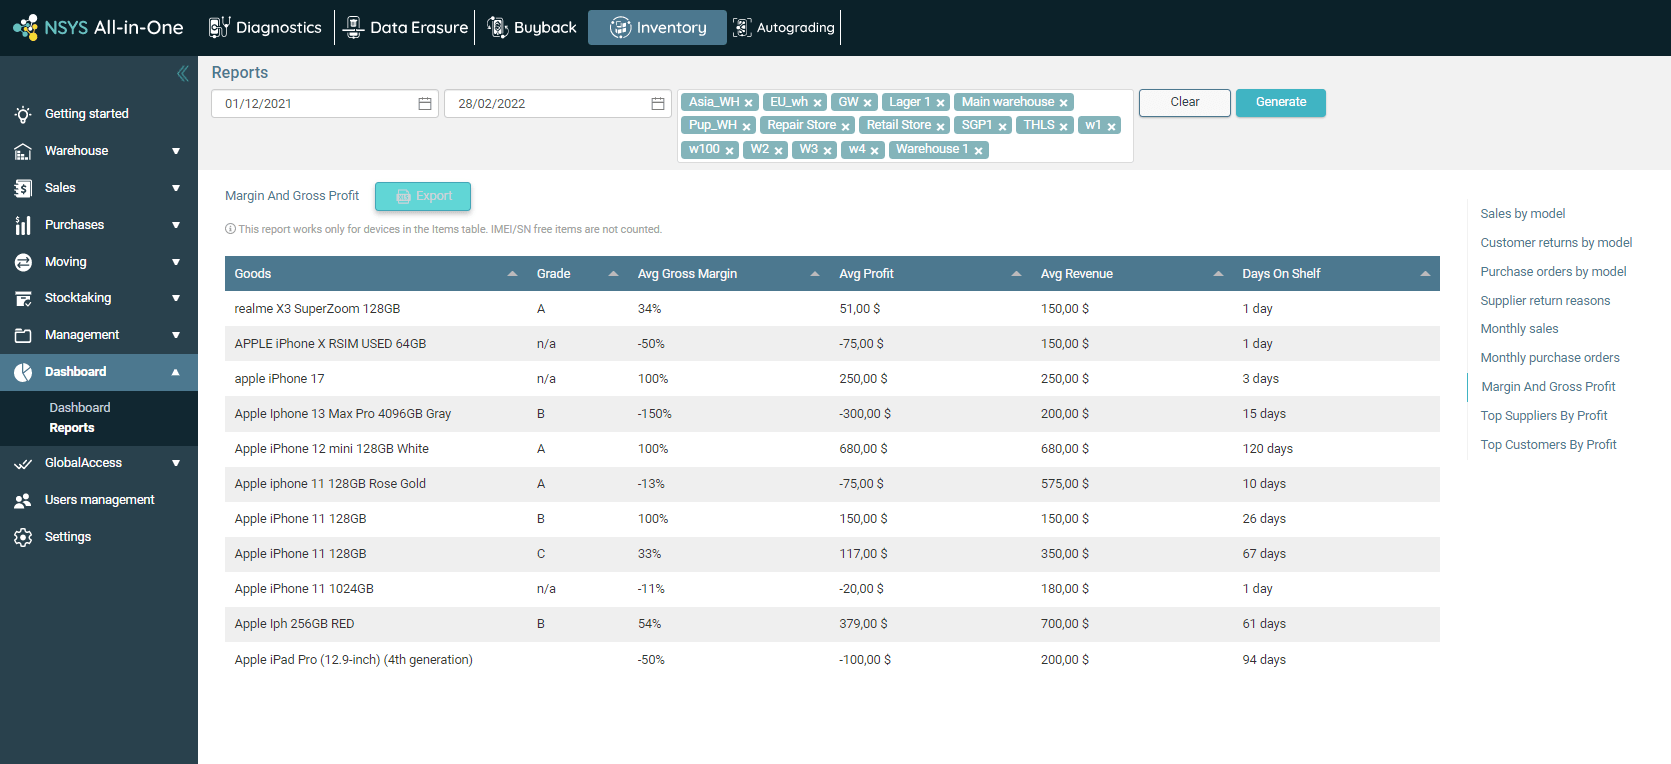Open calendar icon for start date 01/12/2021

[425, 104]
